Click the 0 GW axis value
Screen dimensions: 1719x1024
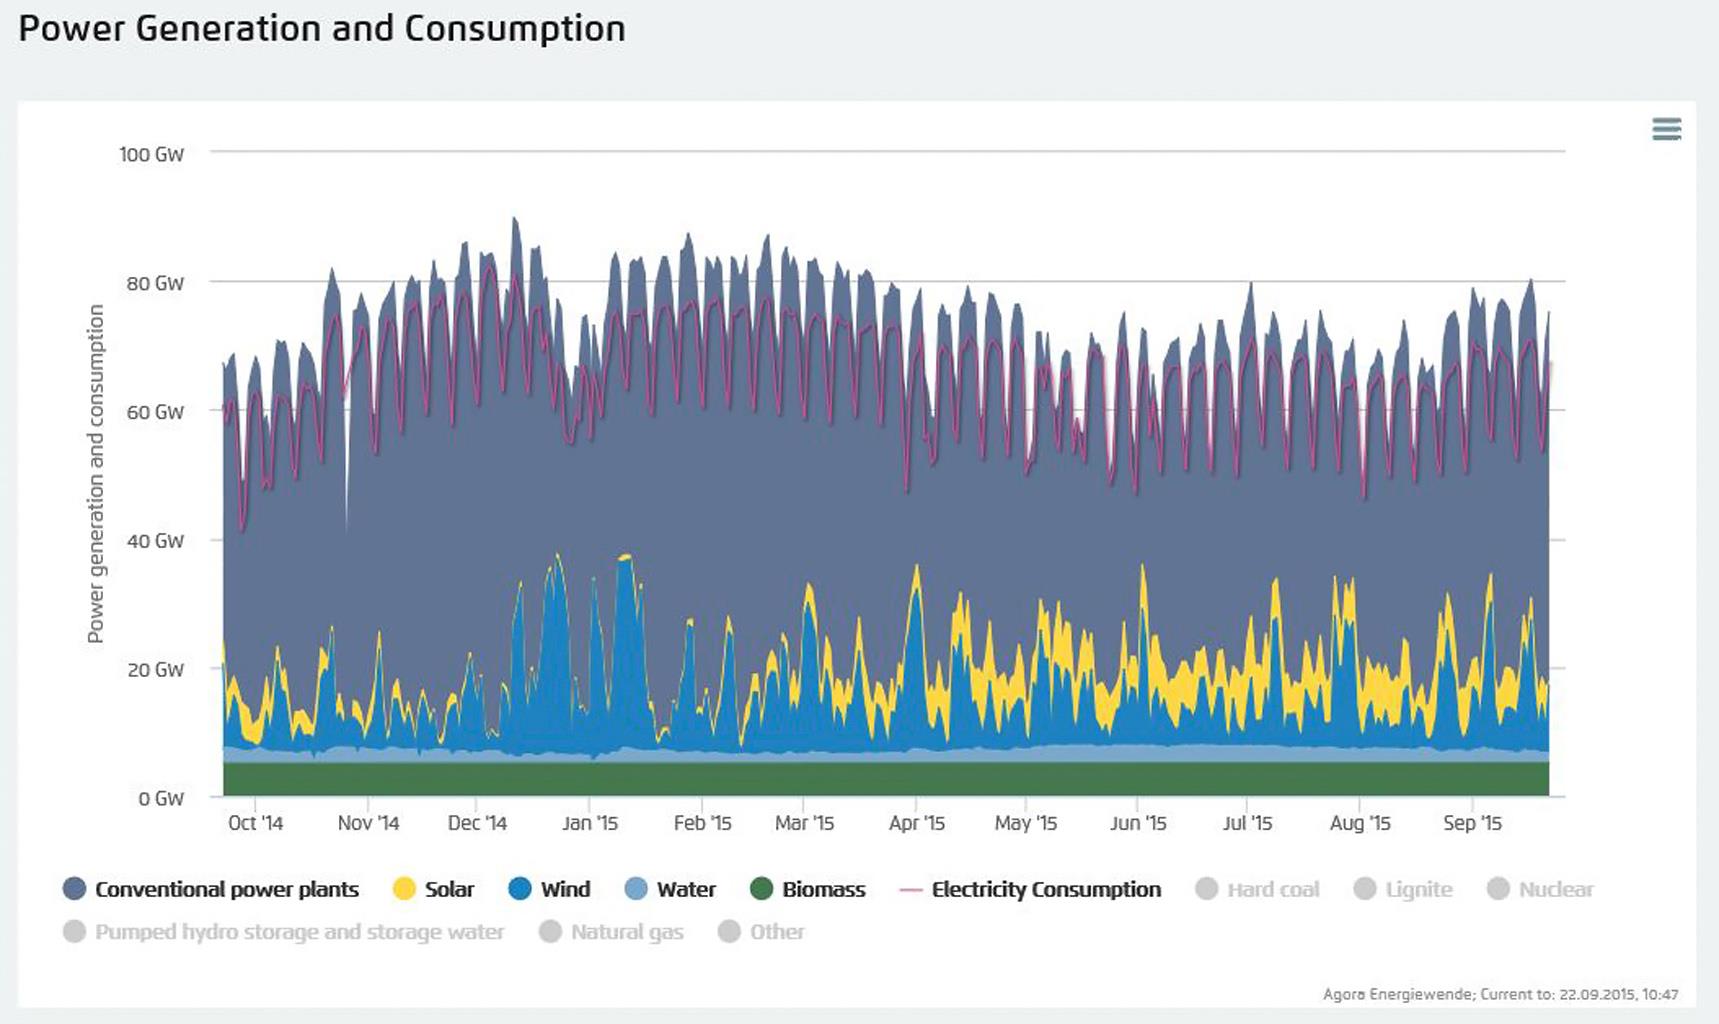coord(161,799)
